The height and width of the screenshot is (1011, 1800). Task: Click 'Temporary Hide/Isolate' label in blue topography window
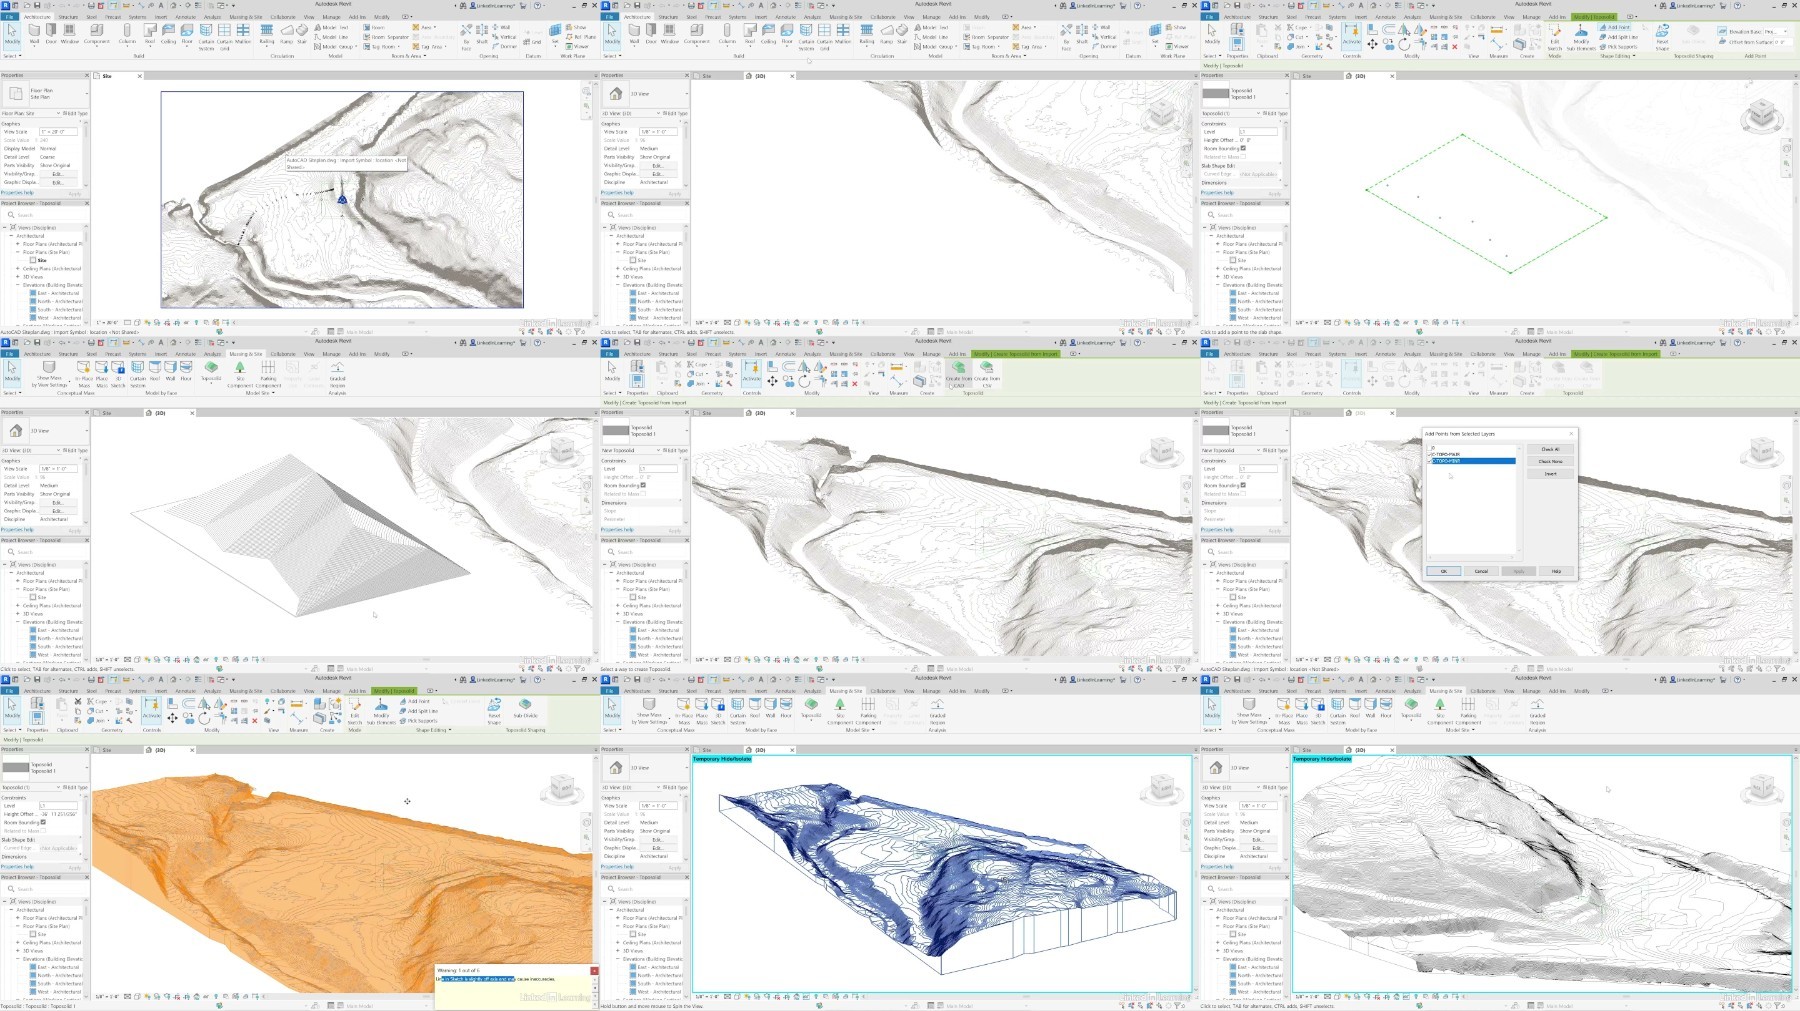coord(722,759)
